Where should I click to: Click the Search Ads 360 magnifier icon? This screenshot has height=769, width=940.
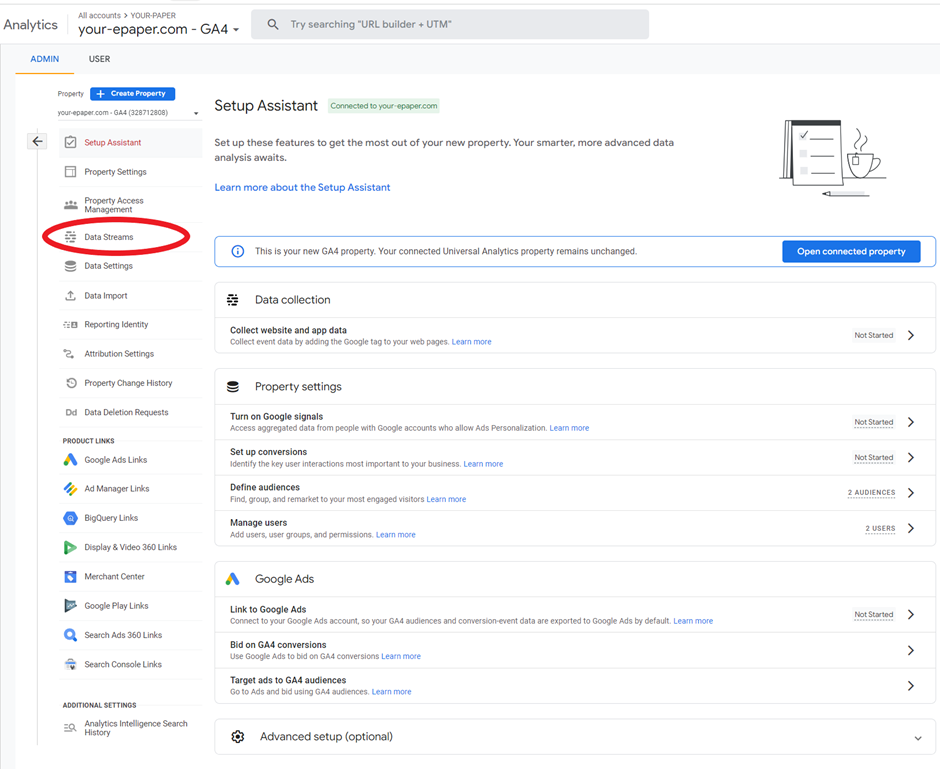click(70, 635)
